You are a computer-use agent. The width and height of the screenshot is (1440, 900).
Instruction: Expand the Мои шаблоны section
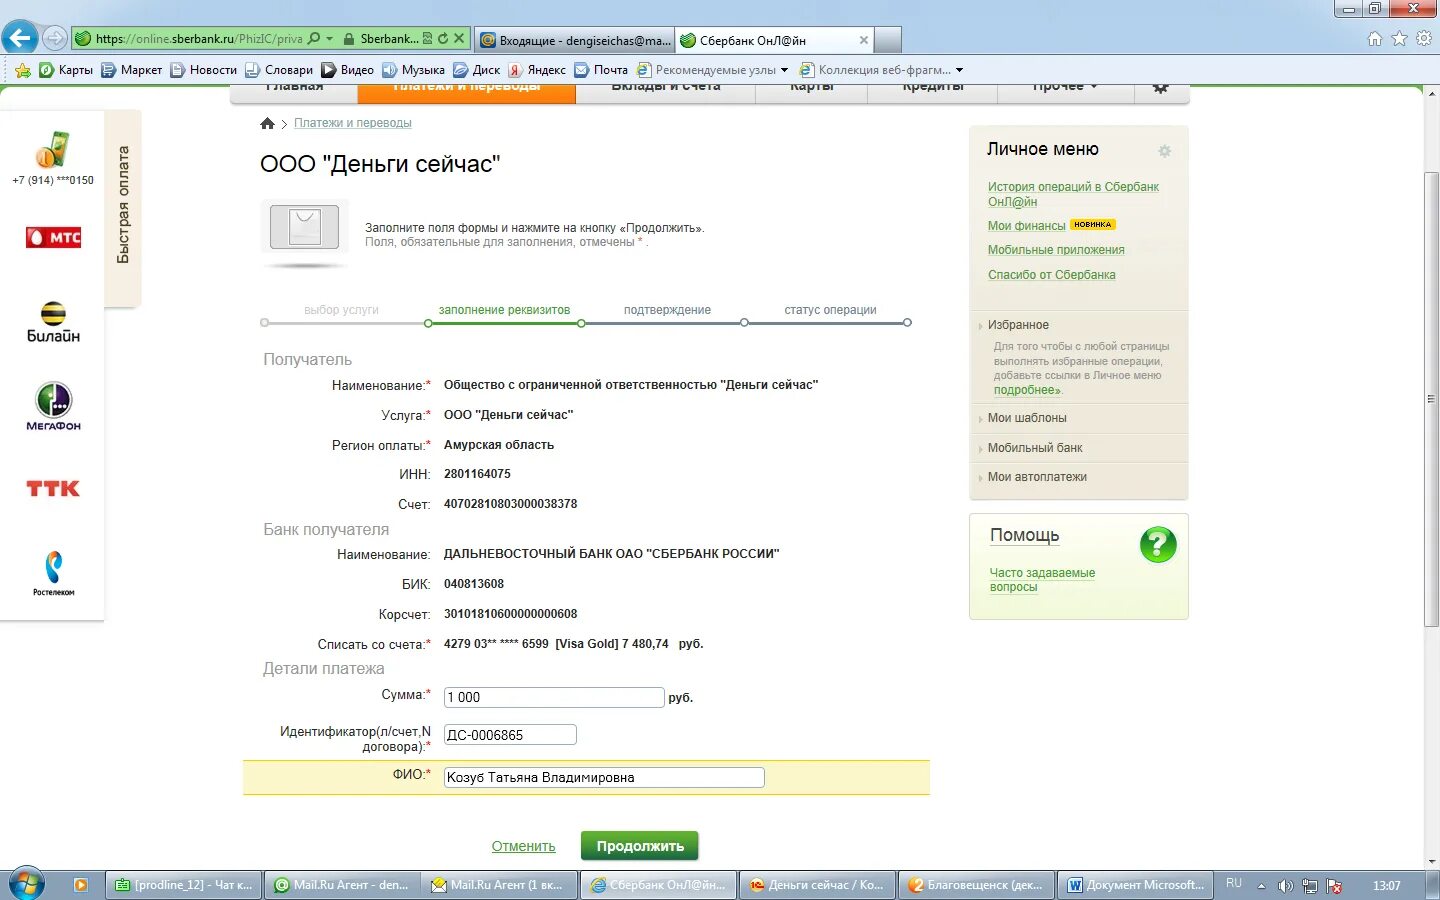[1027, 418]
